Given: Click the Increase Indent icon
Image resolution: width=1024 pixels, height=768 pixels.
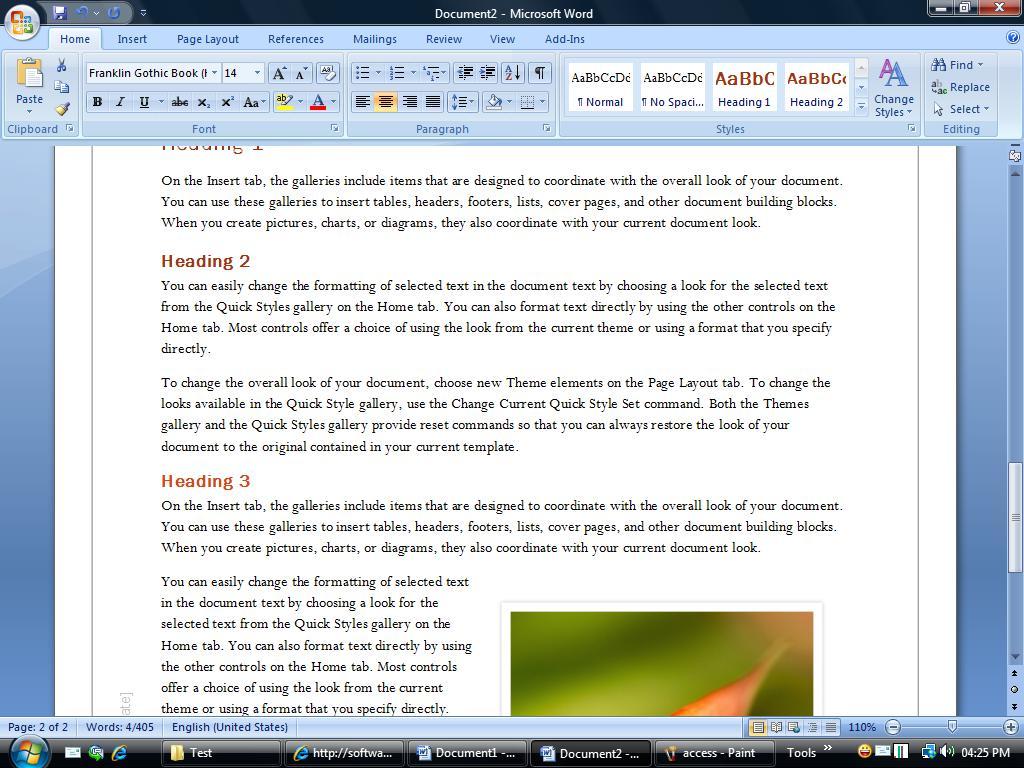Looking at the screenshot, I should tap(488, 73).
